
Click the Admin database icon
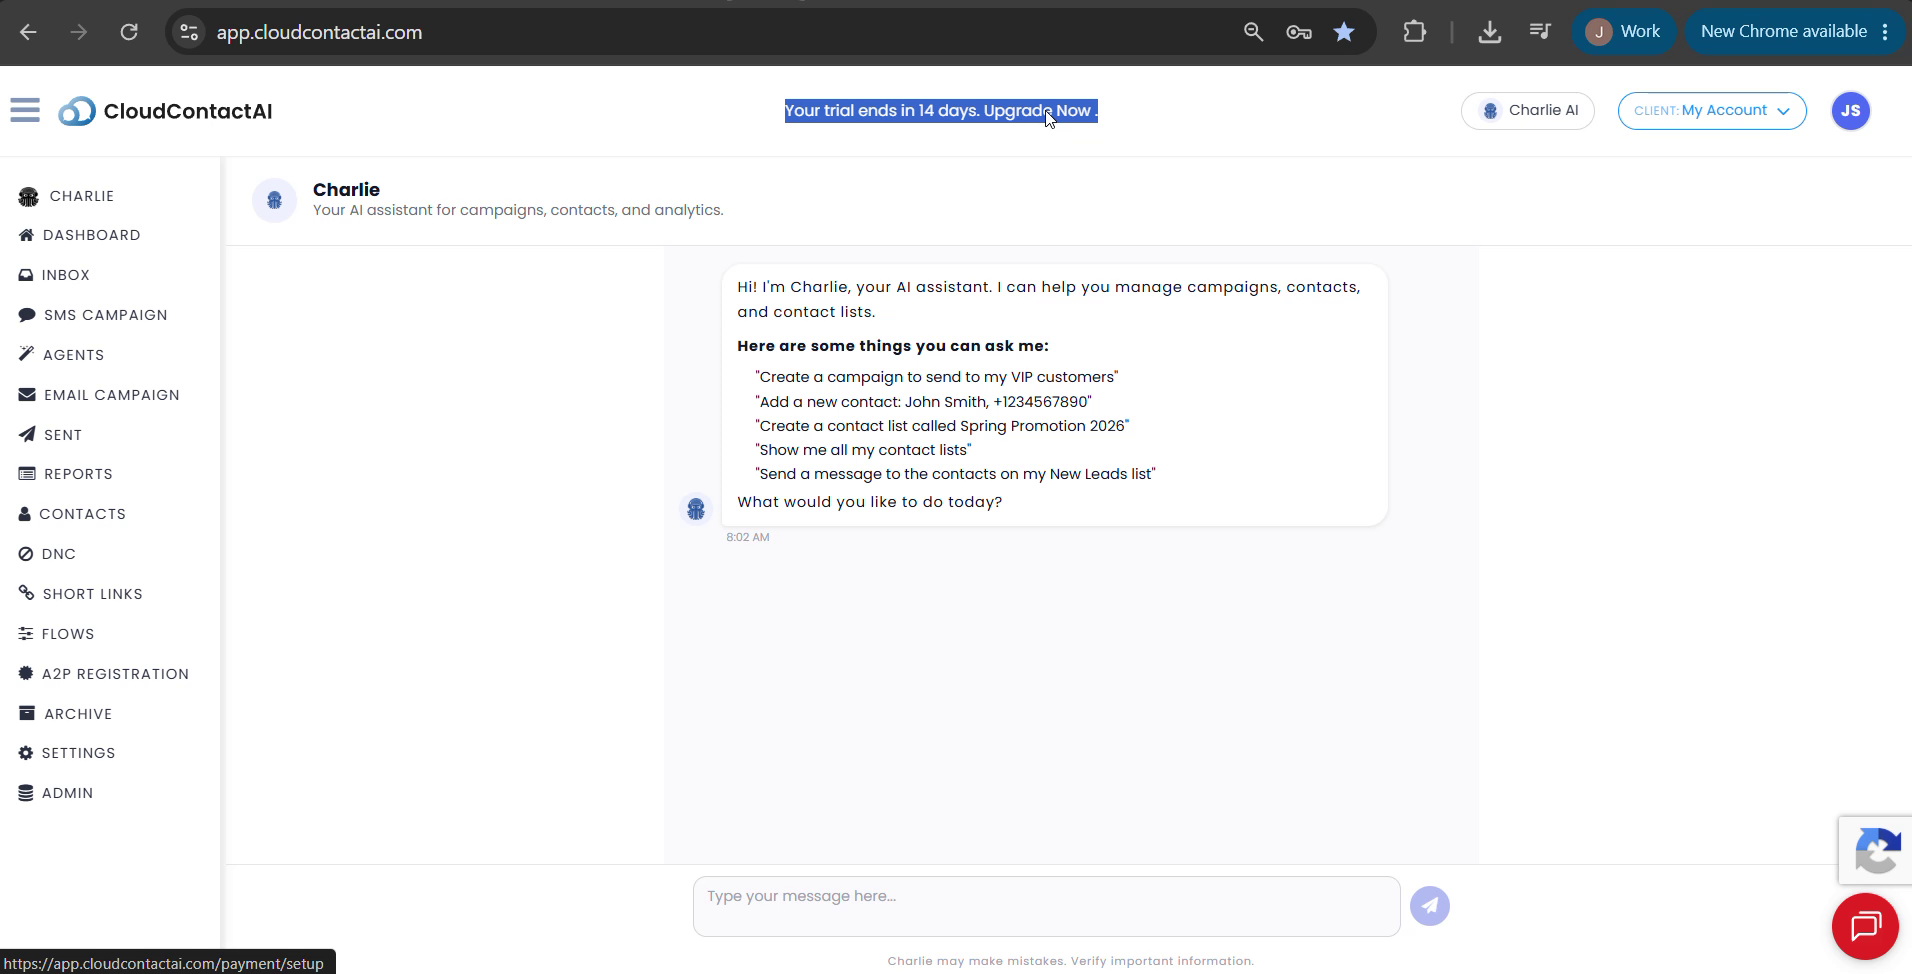[26, 793]
